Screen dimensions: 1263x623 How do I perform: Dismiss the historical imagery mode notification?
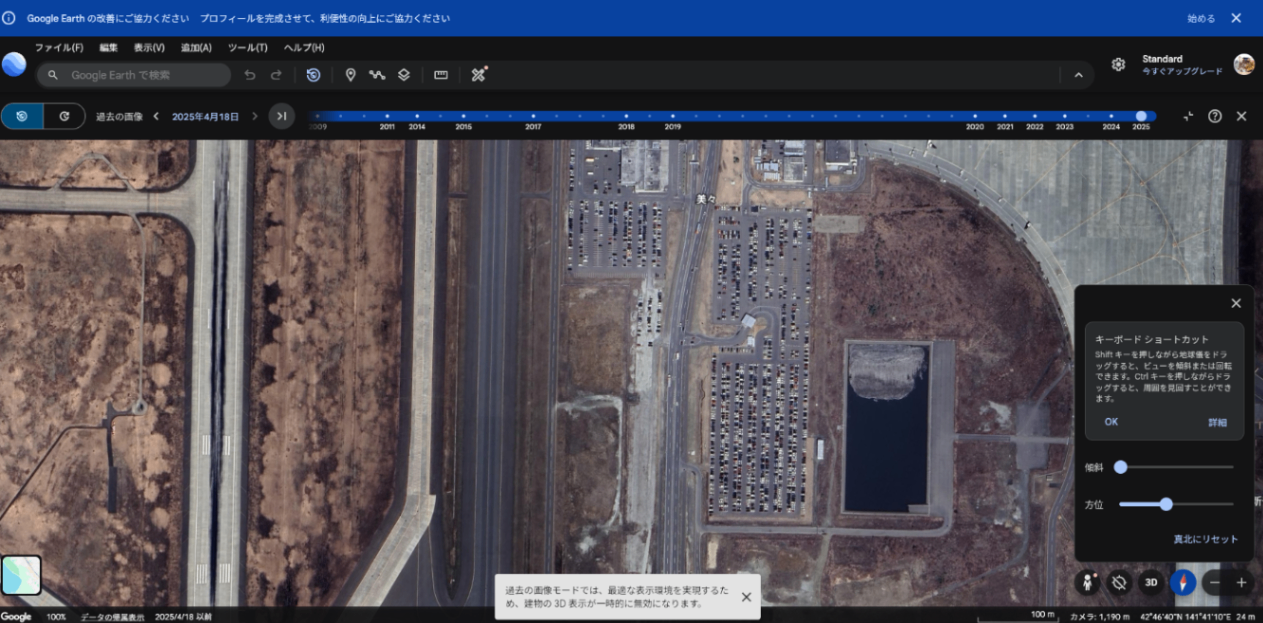coord(746,597)
